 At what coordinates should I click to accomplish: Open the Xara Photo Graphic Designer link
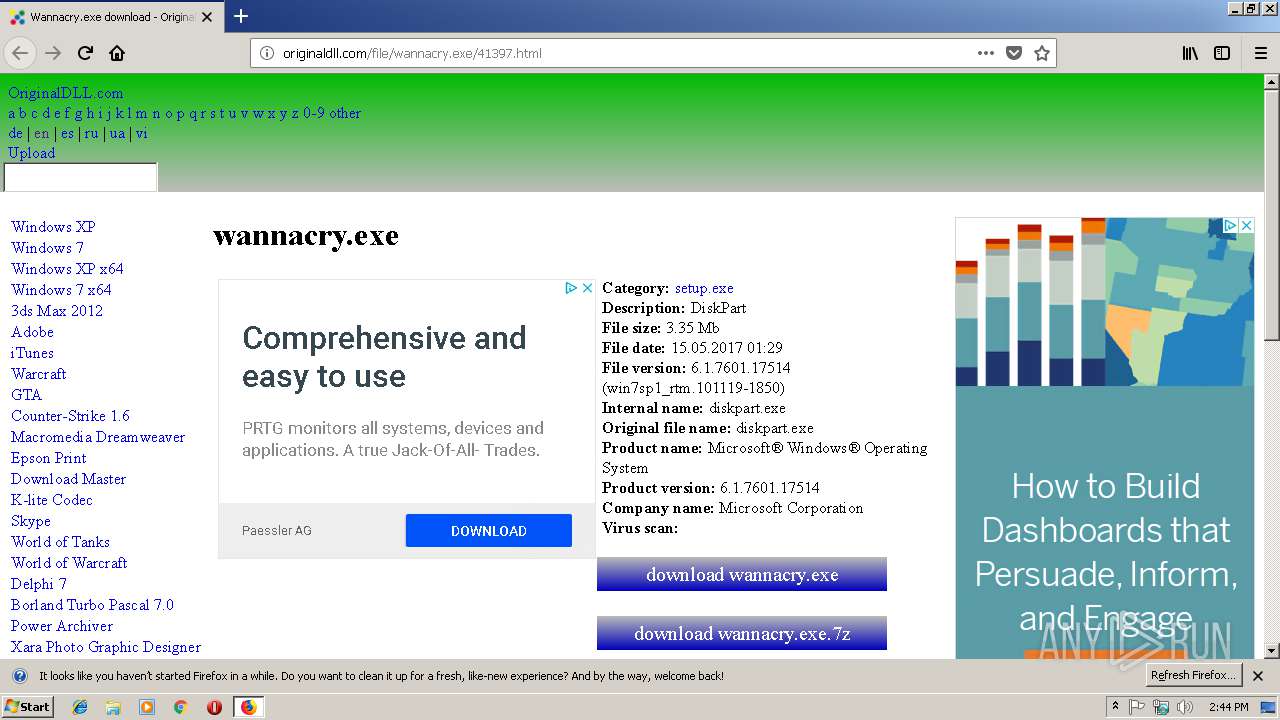106,647
